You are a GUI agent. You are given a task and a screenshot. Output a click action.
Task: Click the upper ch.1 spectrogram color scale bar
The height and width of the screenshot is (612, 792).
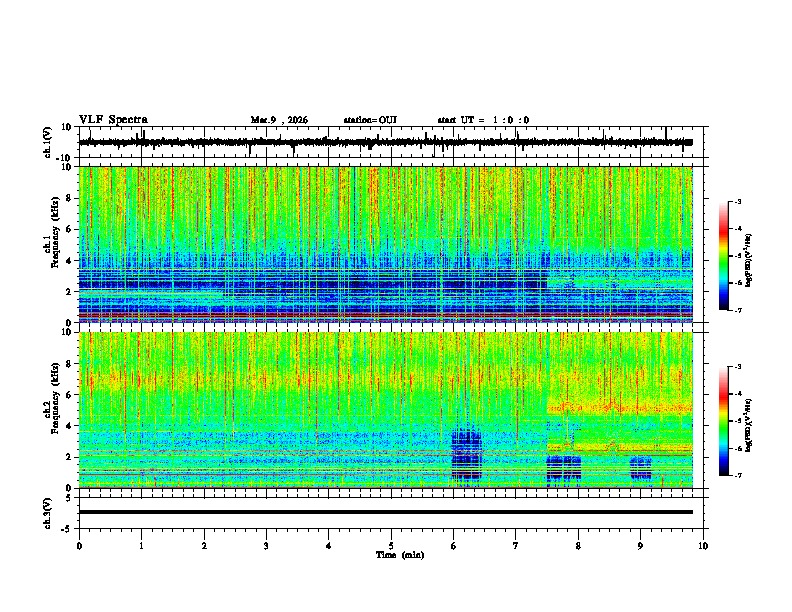pos(723,256)
